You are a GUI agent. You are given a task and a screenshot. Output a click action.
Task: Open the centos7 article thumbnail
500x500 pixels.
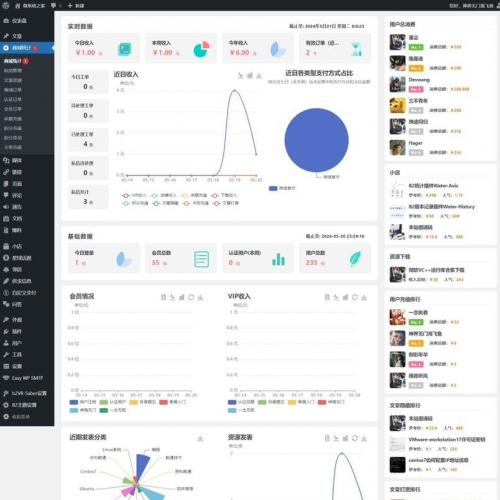pyautogui.click(x=397, y=465)
